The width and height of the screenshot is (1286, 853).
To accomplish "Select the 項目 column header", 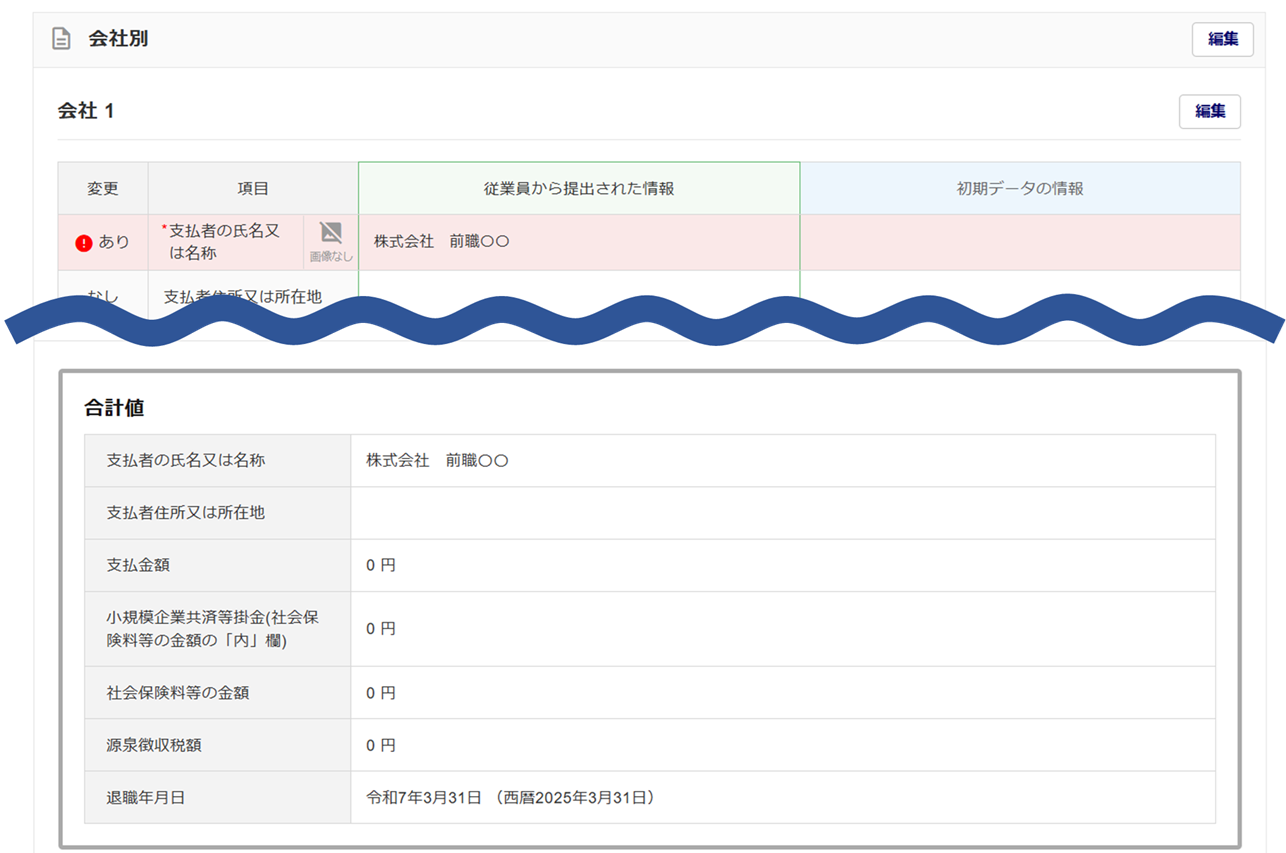I will [x=253, y=188].
